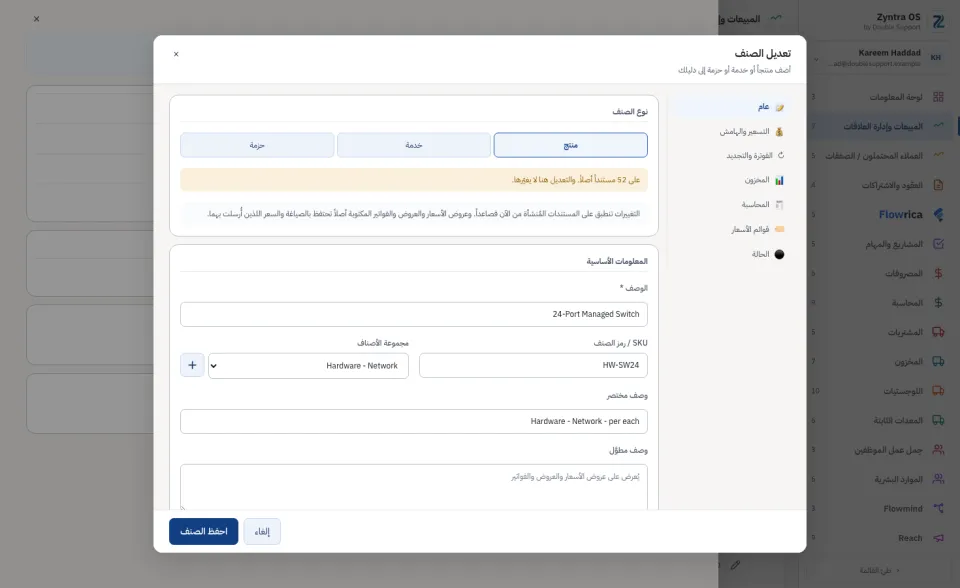Close the edit item dialog
The height and width of the screenshot is (588, 960).
pyautogui.click(x=176, y=55)
